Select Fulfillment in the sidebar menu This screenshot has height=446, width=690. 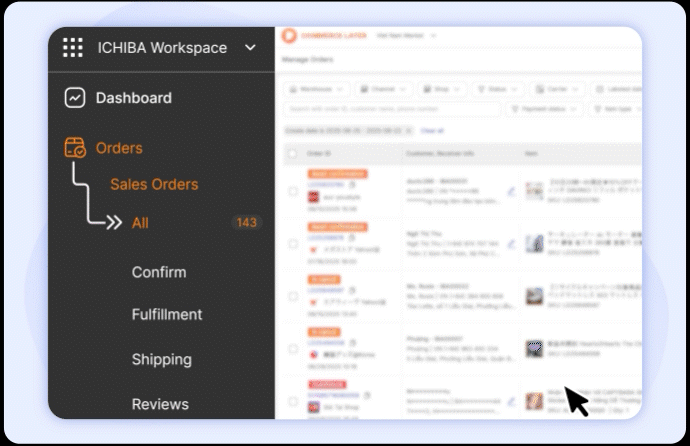coord(167,314)
